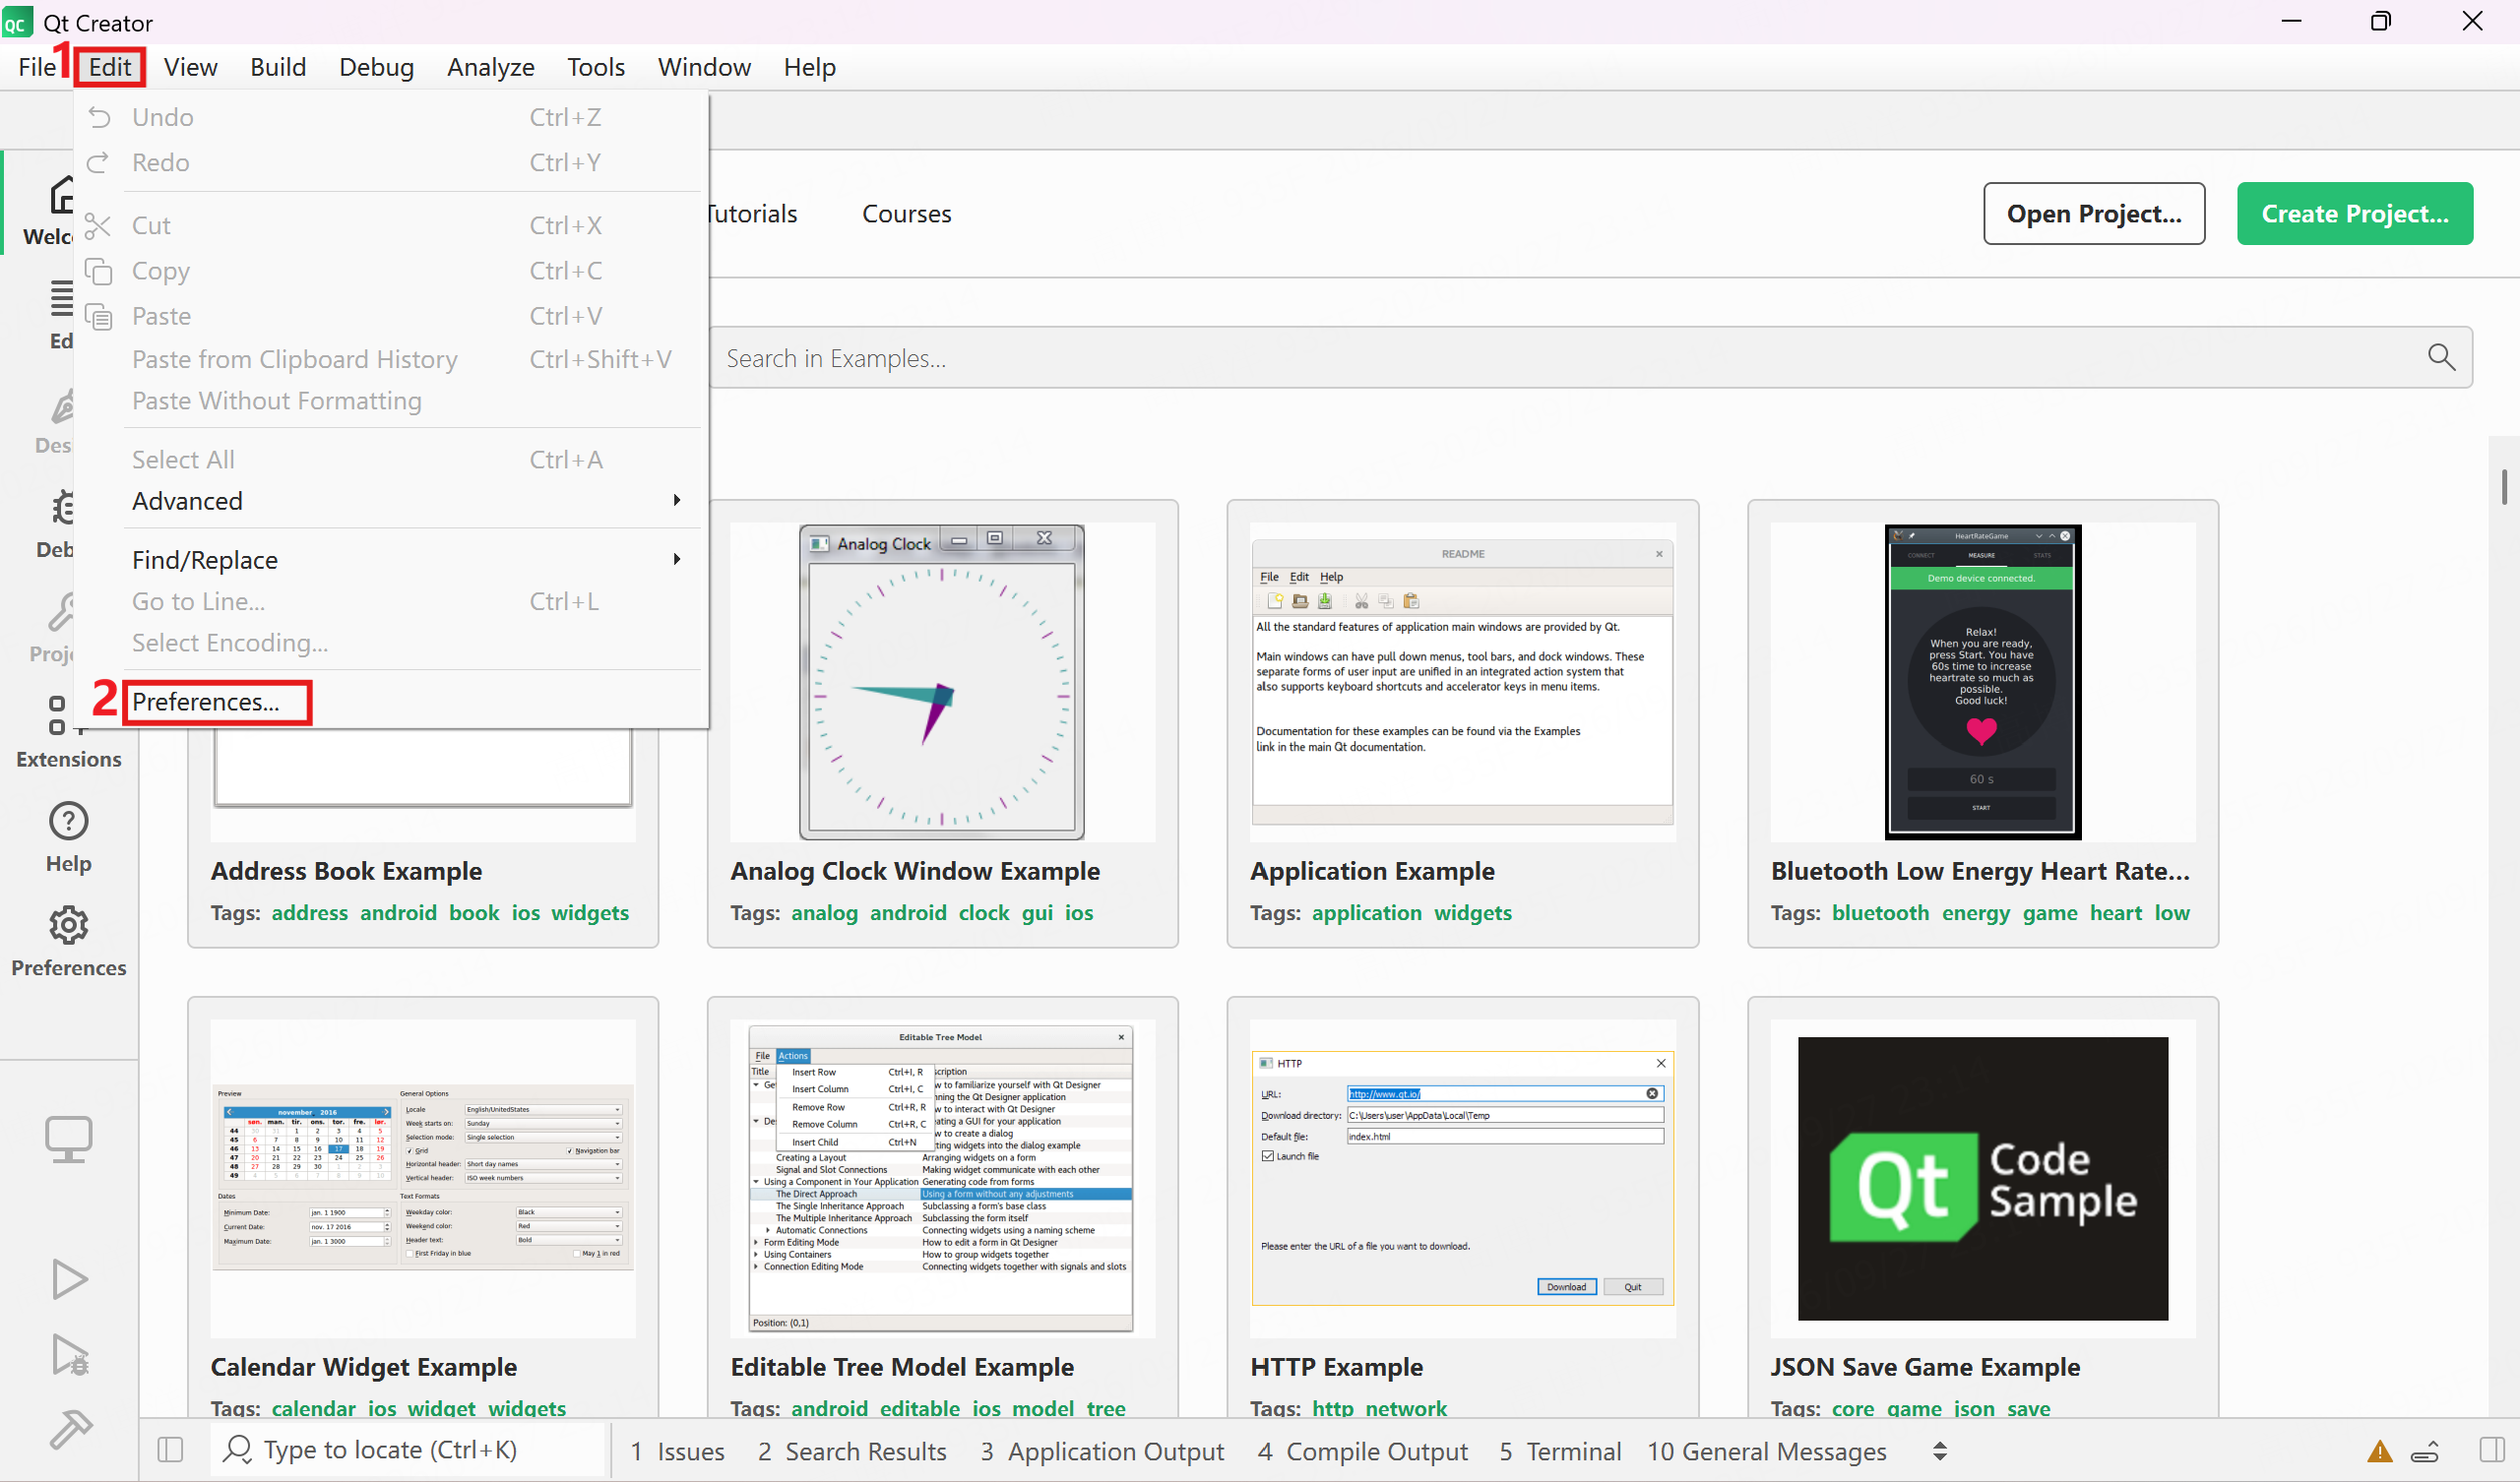Open the Debug menu
The height and width of the screenshot is (1482, 2520).
tap(376, 67)
